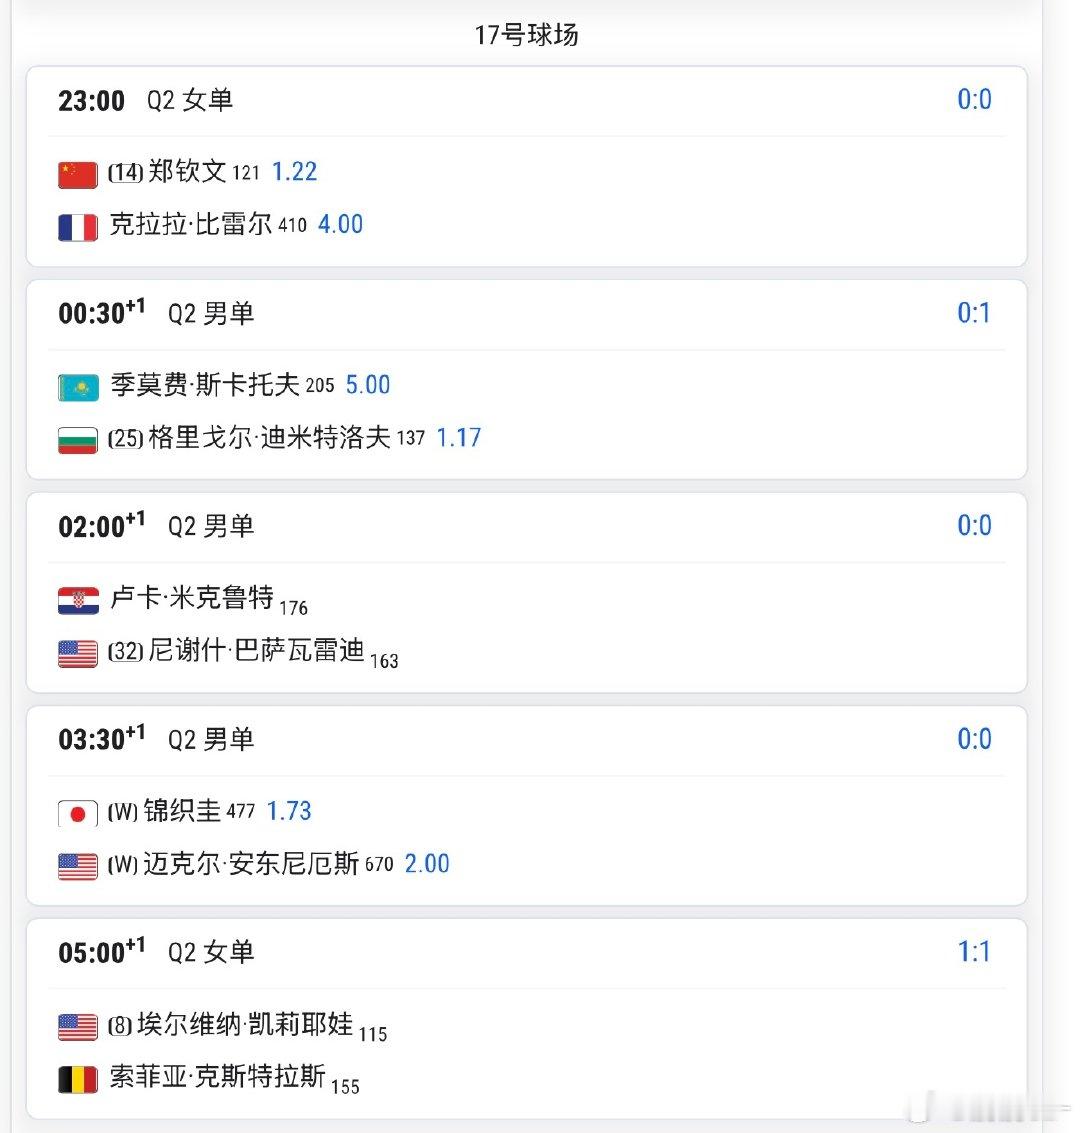Click the 17号球场 court heading
1080x1133 pixels.
click(527, 35)
